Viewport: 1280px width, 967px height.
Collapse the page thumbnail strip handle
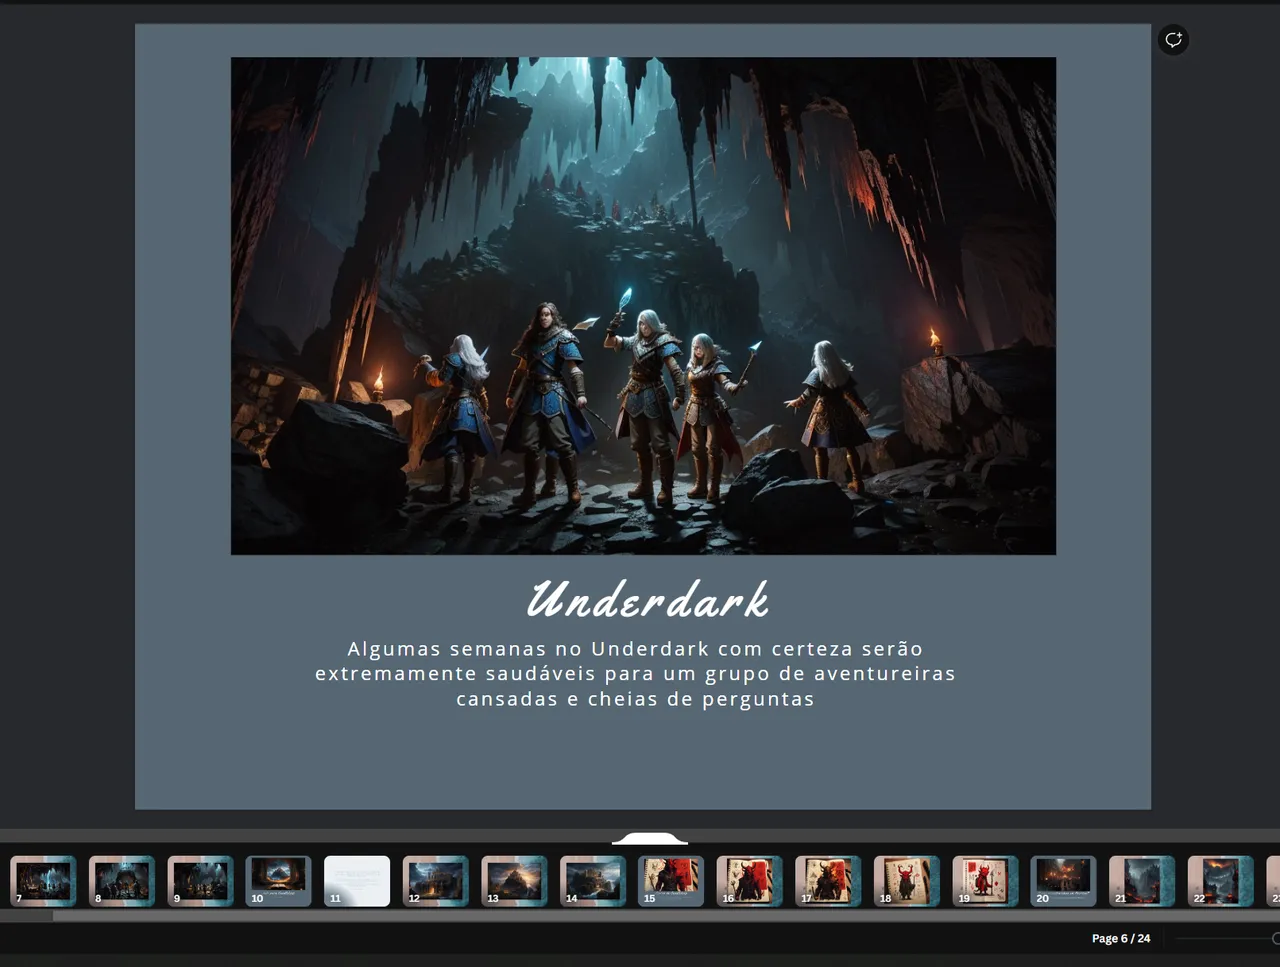point(650,838)
